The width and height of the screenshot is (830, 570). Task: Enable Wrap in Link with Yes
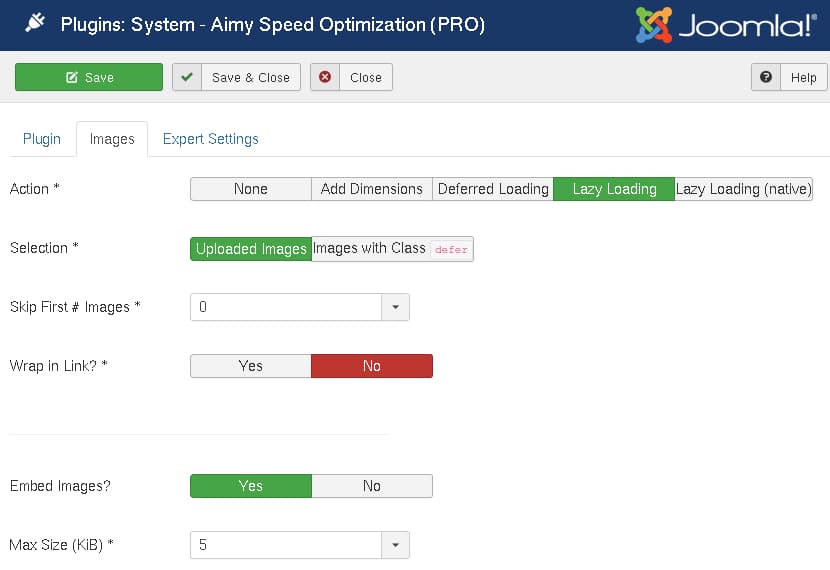pos(251,366)
